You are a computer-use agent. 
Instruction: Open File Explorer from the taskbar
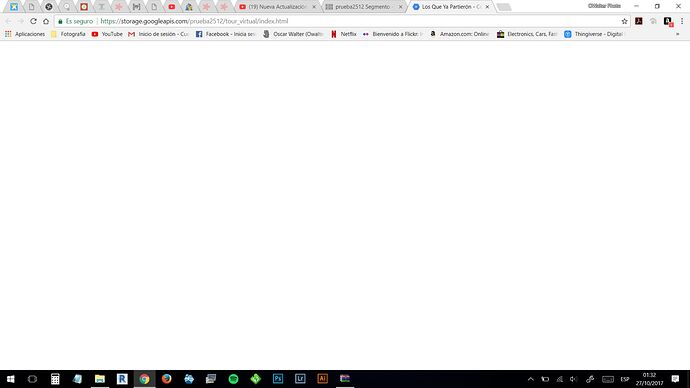coord(100,379)
